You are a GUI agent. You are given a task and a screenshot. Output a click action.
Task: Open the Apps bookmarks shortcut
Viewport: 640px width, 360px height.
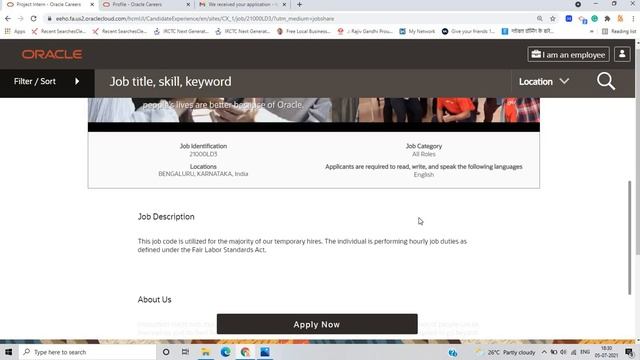[x=15, y=31]
